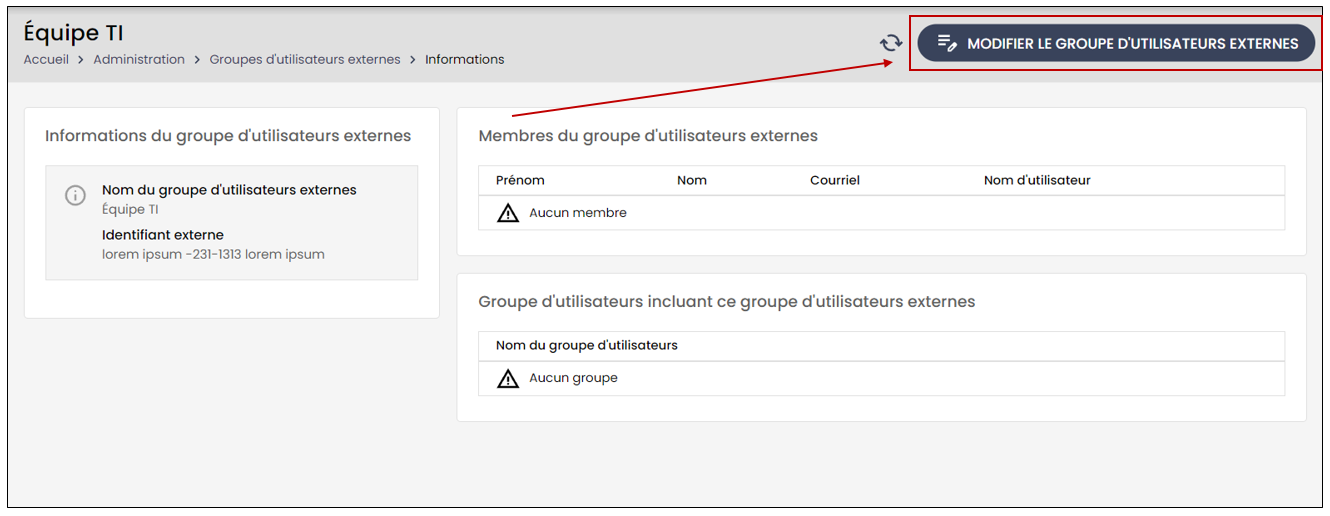Click the pencil icon inside the Modifier button

(x=947, y=43)
